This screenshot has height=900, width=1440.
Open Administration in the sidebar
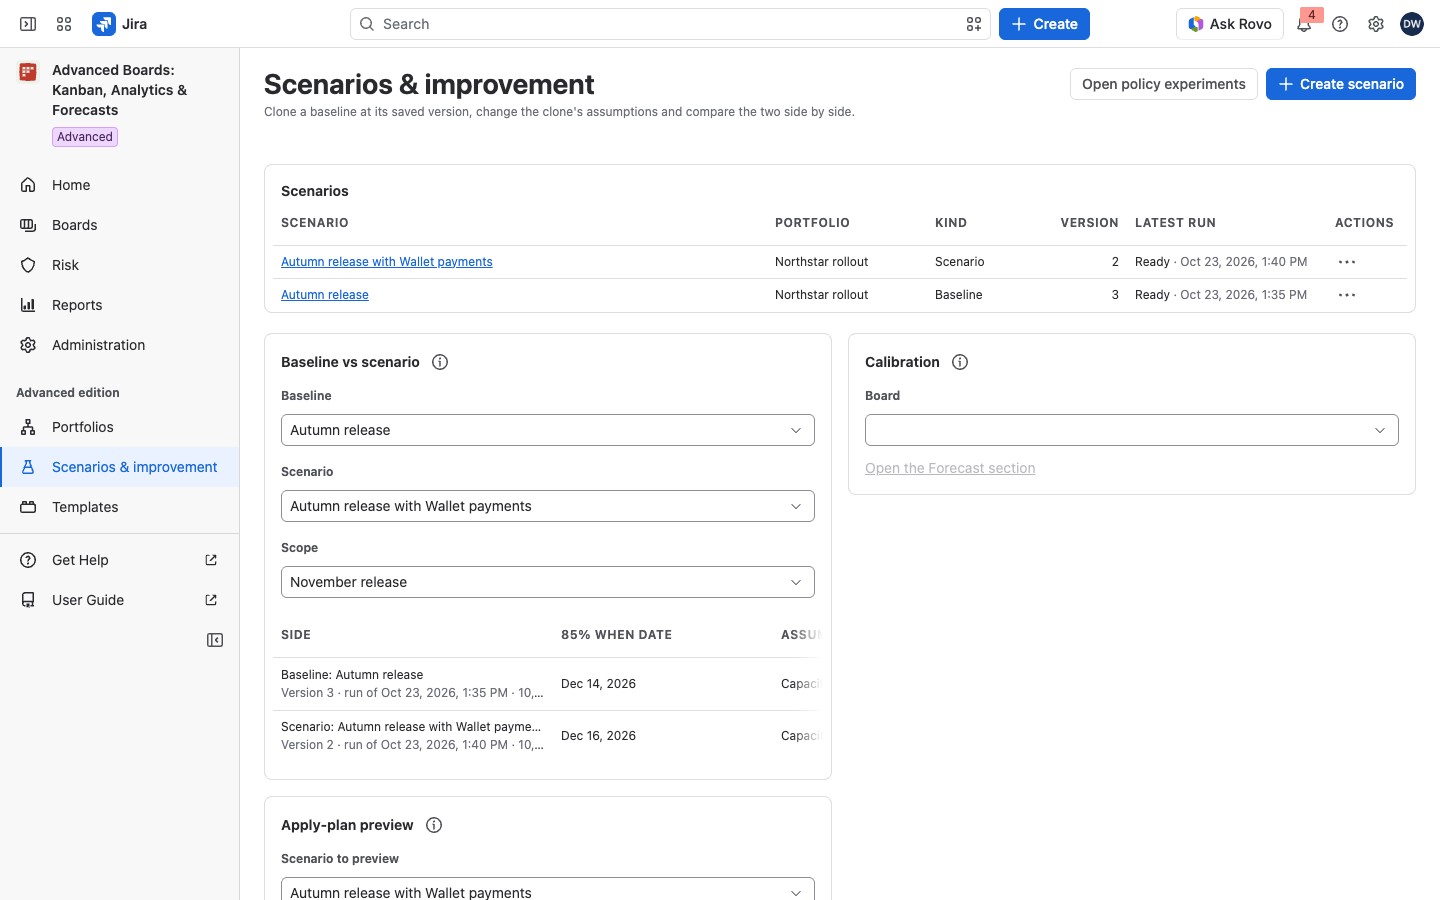(x=120, y=345)
